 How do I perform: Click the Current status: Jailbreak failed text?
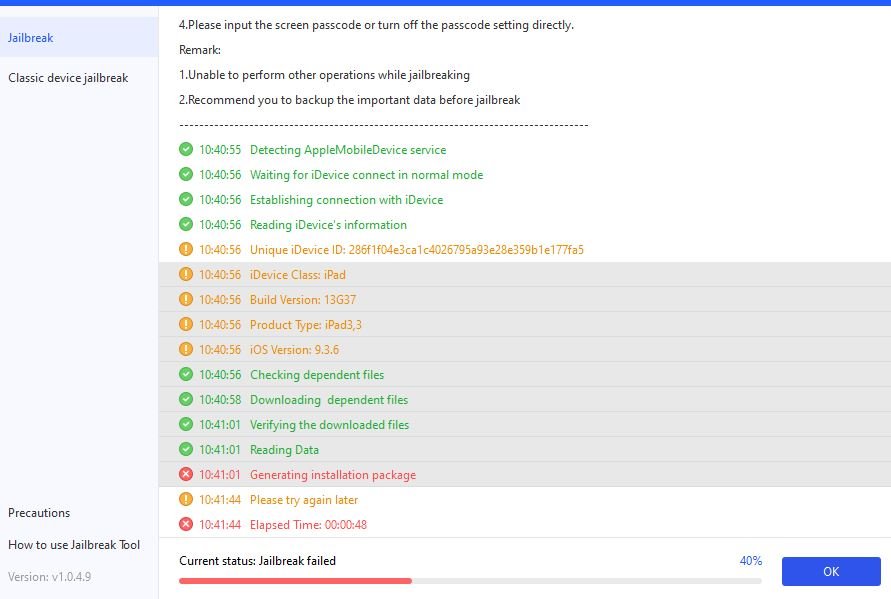click(257, 561)
